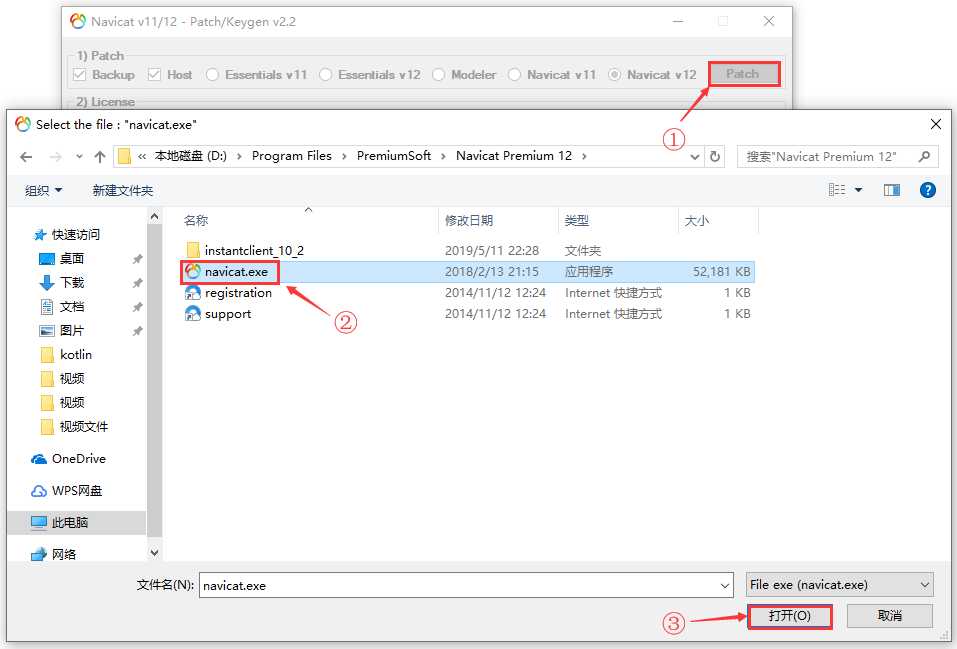The image size is (957, 649).
Task: Click the Forward navigation arrow
Action: tap(56, 157)
